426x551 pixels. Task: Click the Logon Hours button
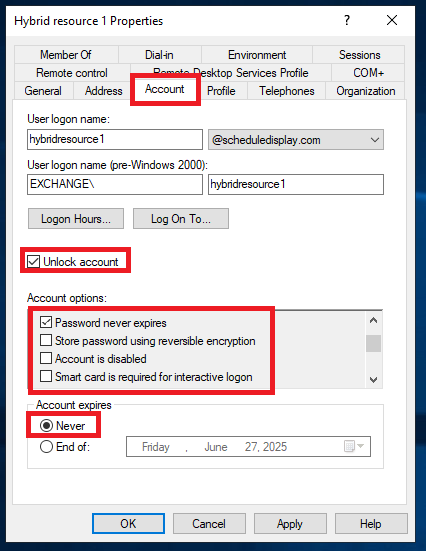point(76,219)
